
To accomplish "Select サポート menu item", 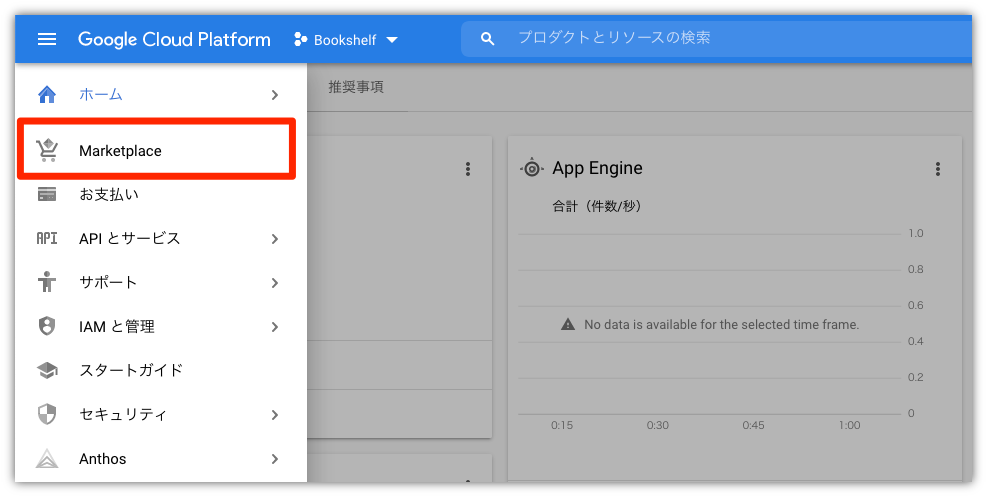I will point(161,282).
